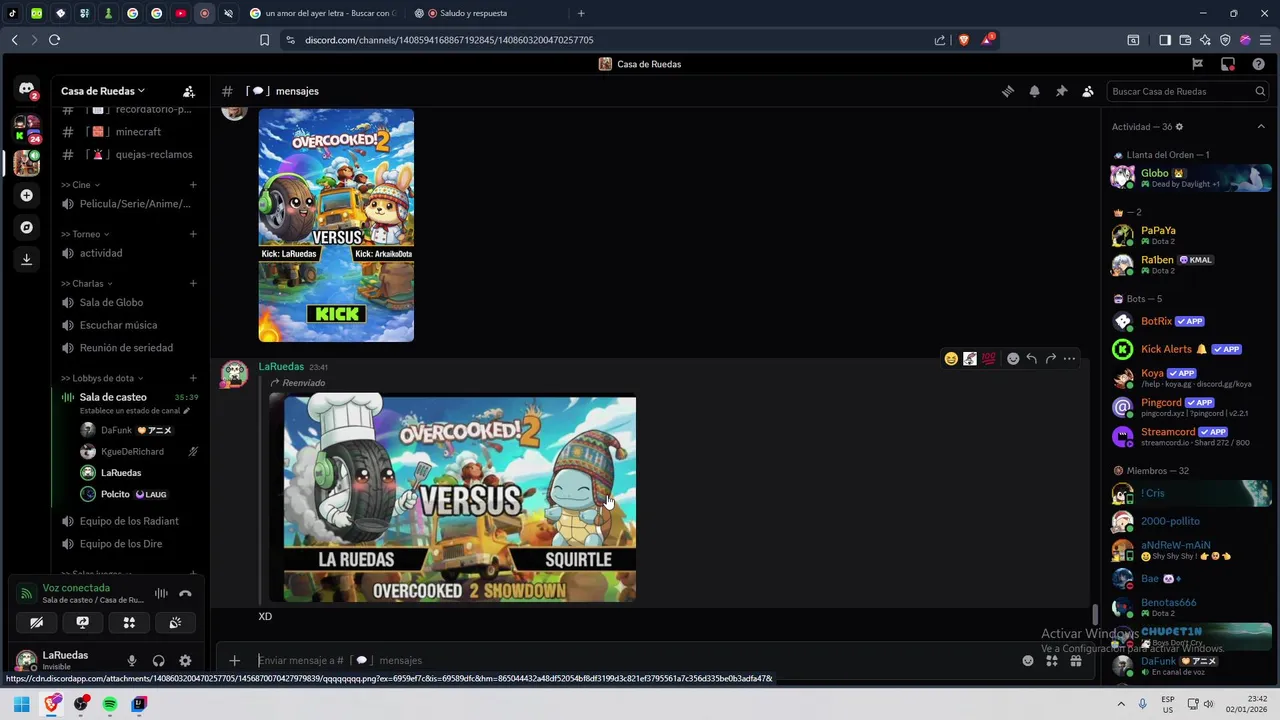Collapse the Torneo category

coord(86,234)
